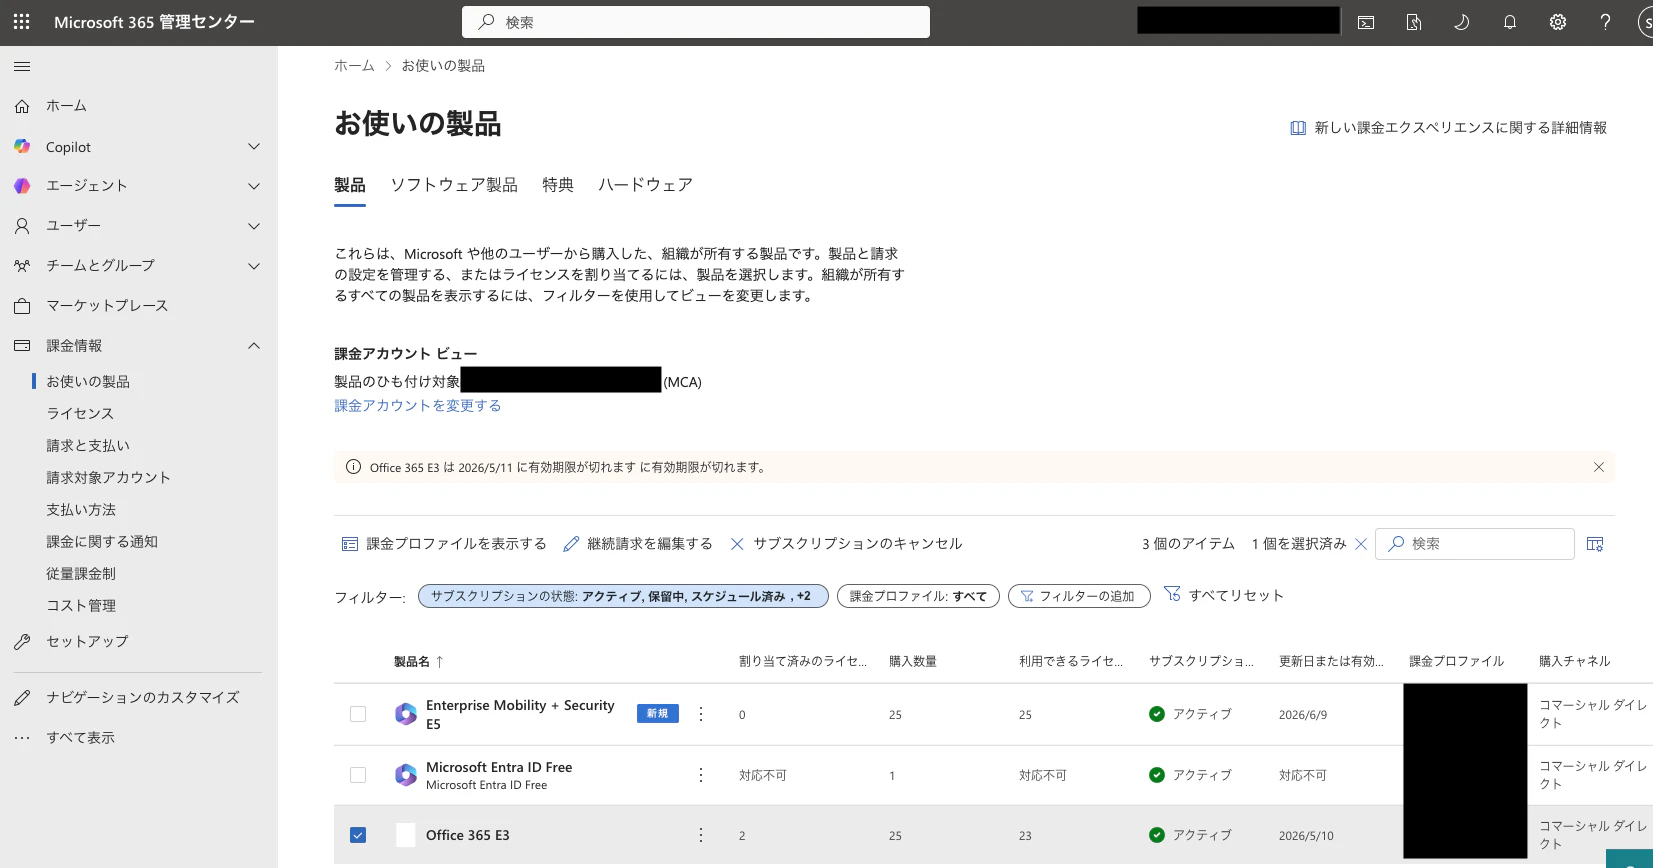Switch to the 特典 tab
Viewport: 1653px width, 868px height.
pyautogui.click(x=558, y=185)
